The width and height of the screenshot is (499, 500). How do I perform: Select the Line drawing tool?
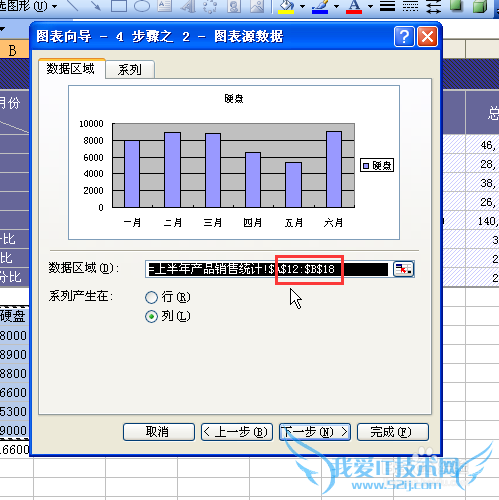73,6
